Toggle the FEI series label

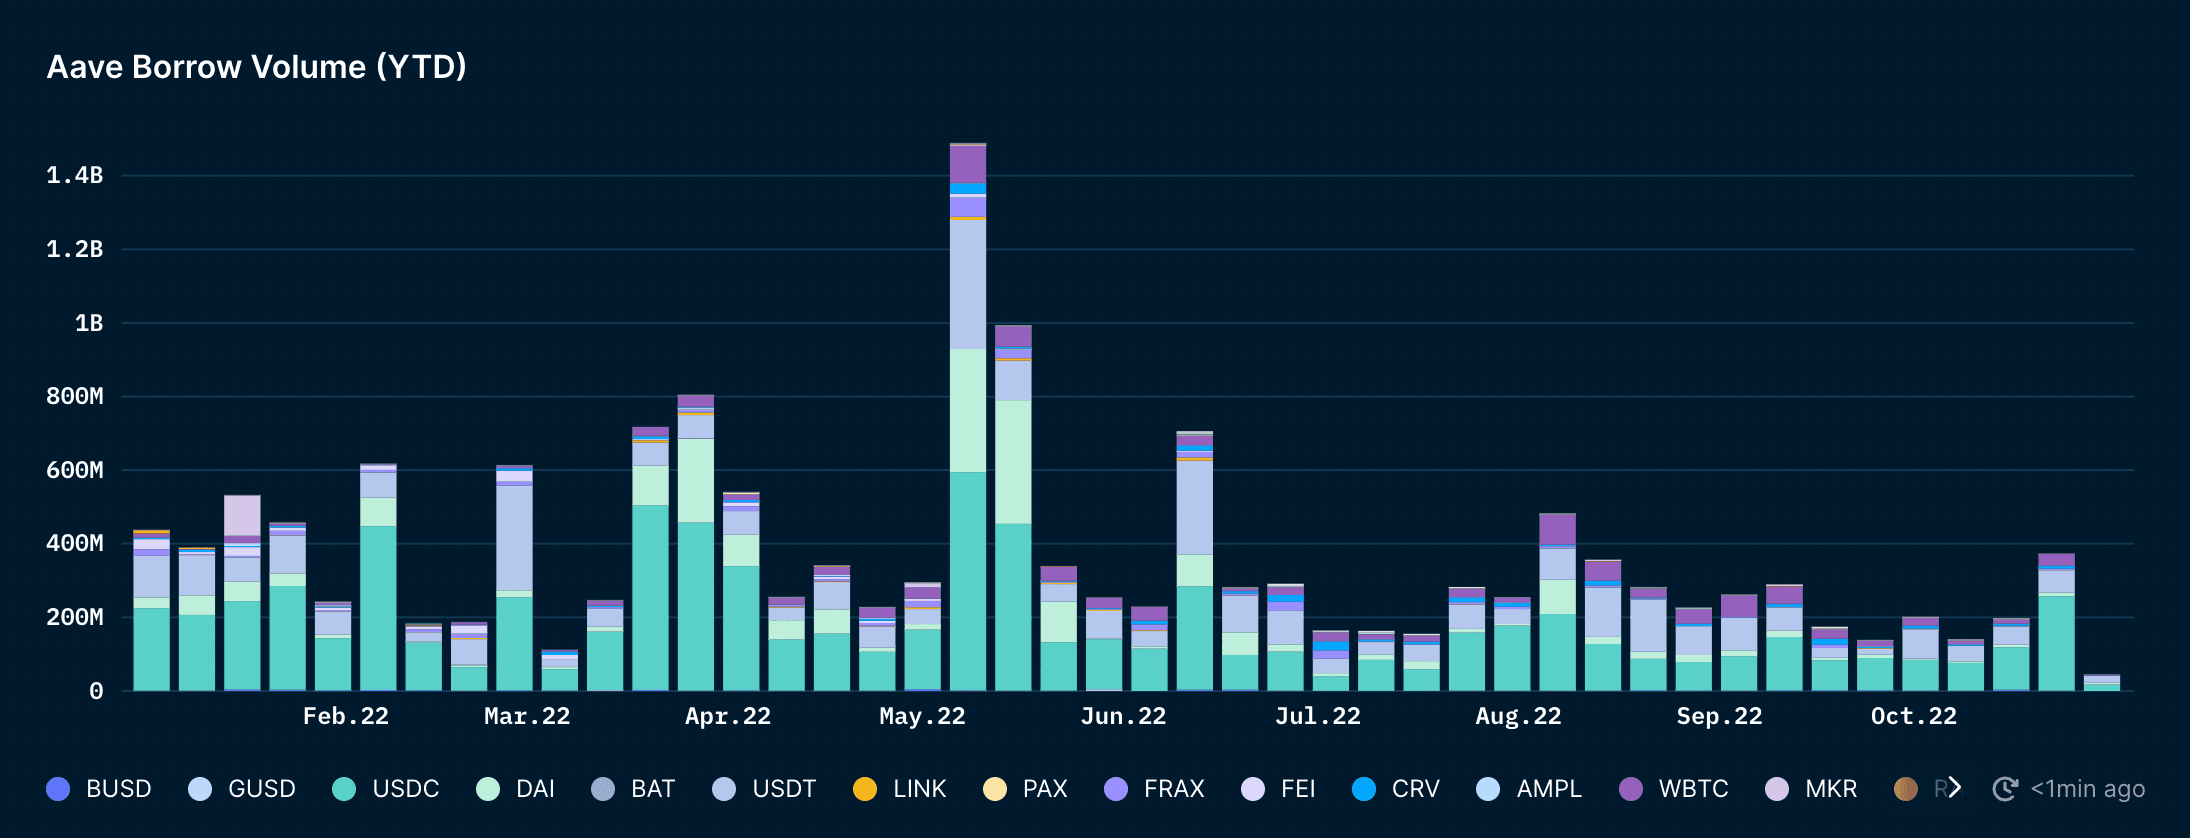[1298, 789]
